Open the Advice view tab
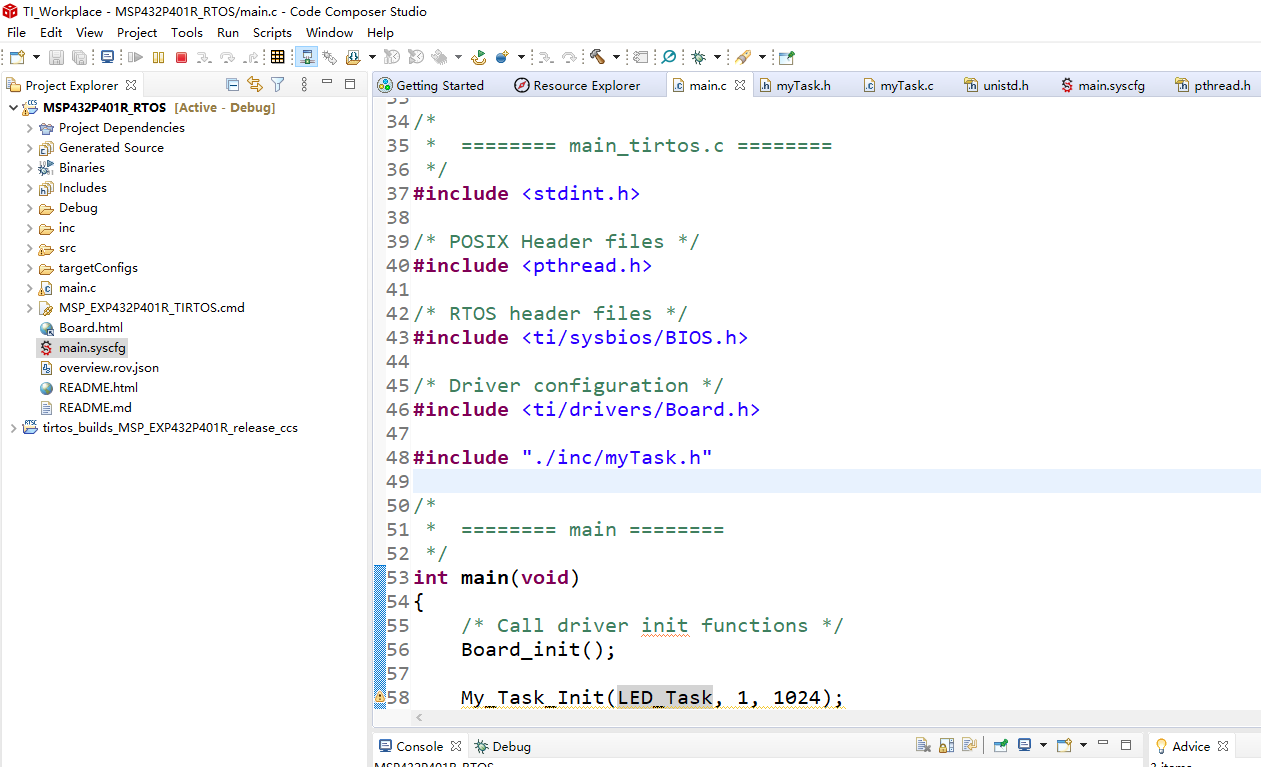The image size is (1261, 767). 1182,746
